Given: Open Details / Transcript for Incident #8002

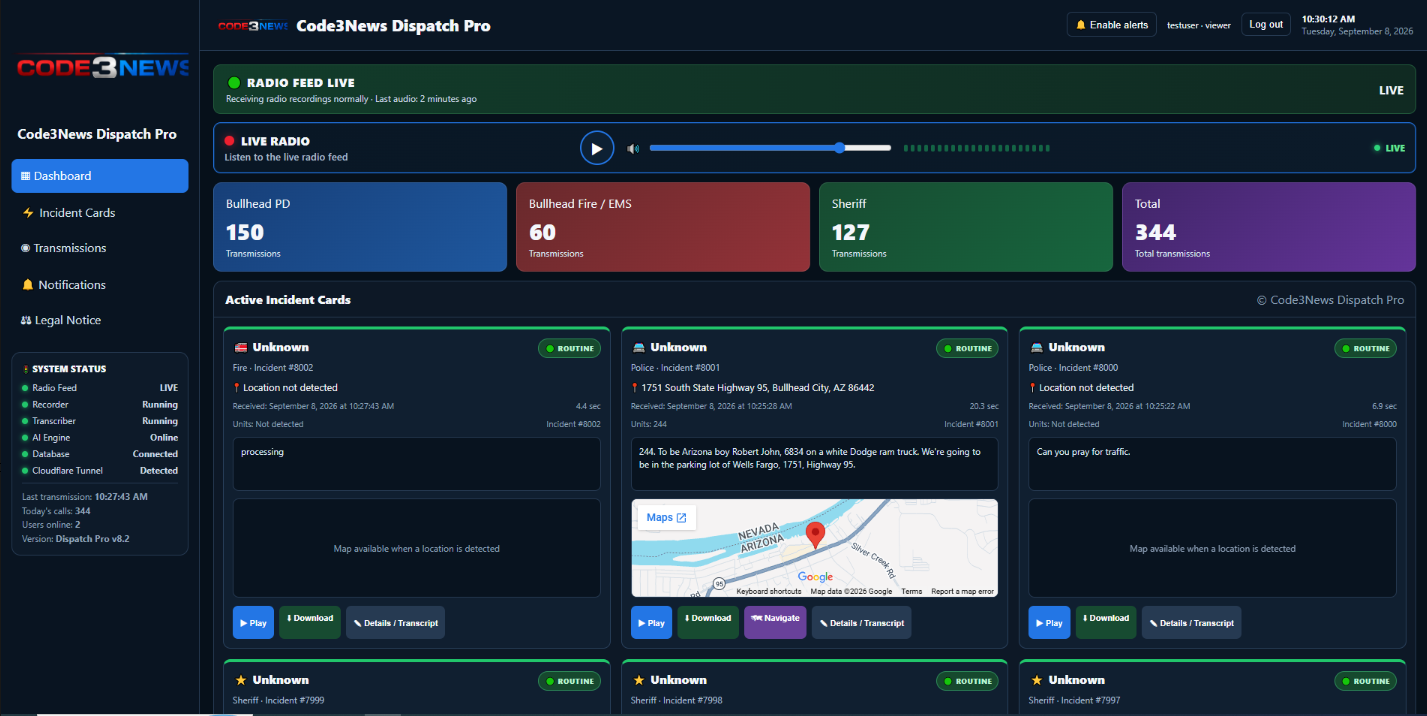Looking at the screenshot, I should click(x=395, y=622).
